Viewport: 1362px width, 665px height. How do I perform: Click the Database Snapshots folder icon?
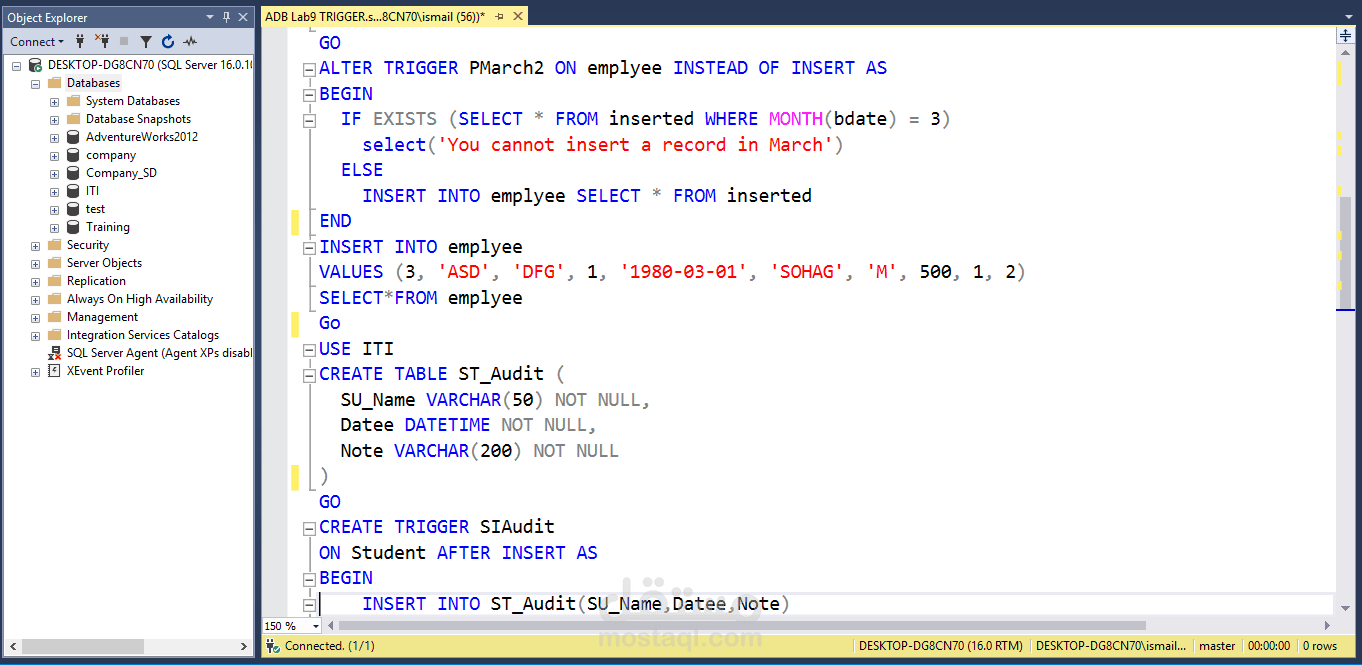[73, 119]
